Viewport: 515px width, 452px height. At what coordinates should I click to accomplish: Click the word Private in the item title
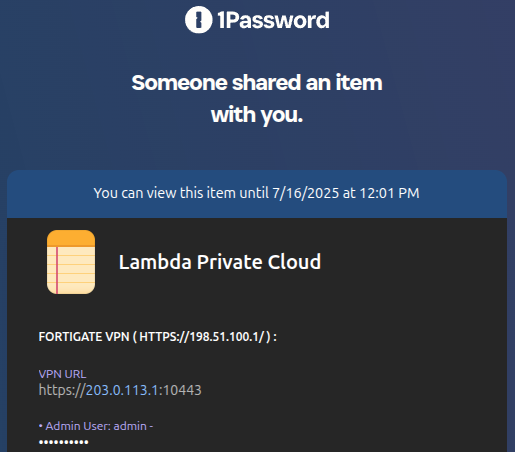coord(229,262)
